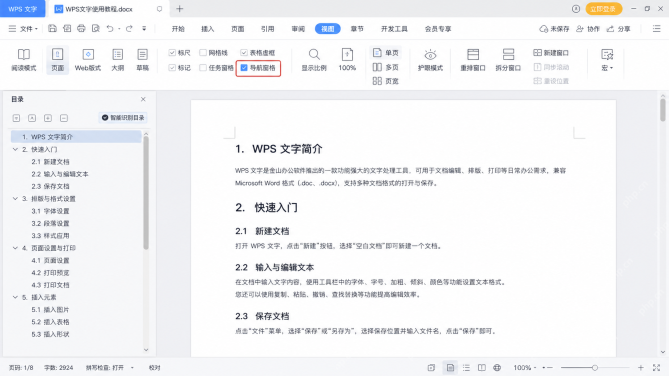The image size is (669, 376).
Task: Click the globe web layout icon in status bar
Action: click(x=497, y=367)
